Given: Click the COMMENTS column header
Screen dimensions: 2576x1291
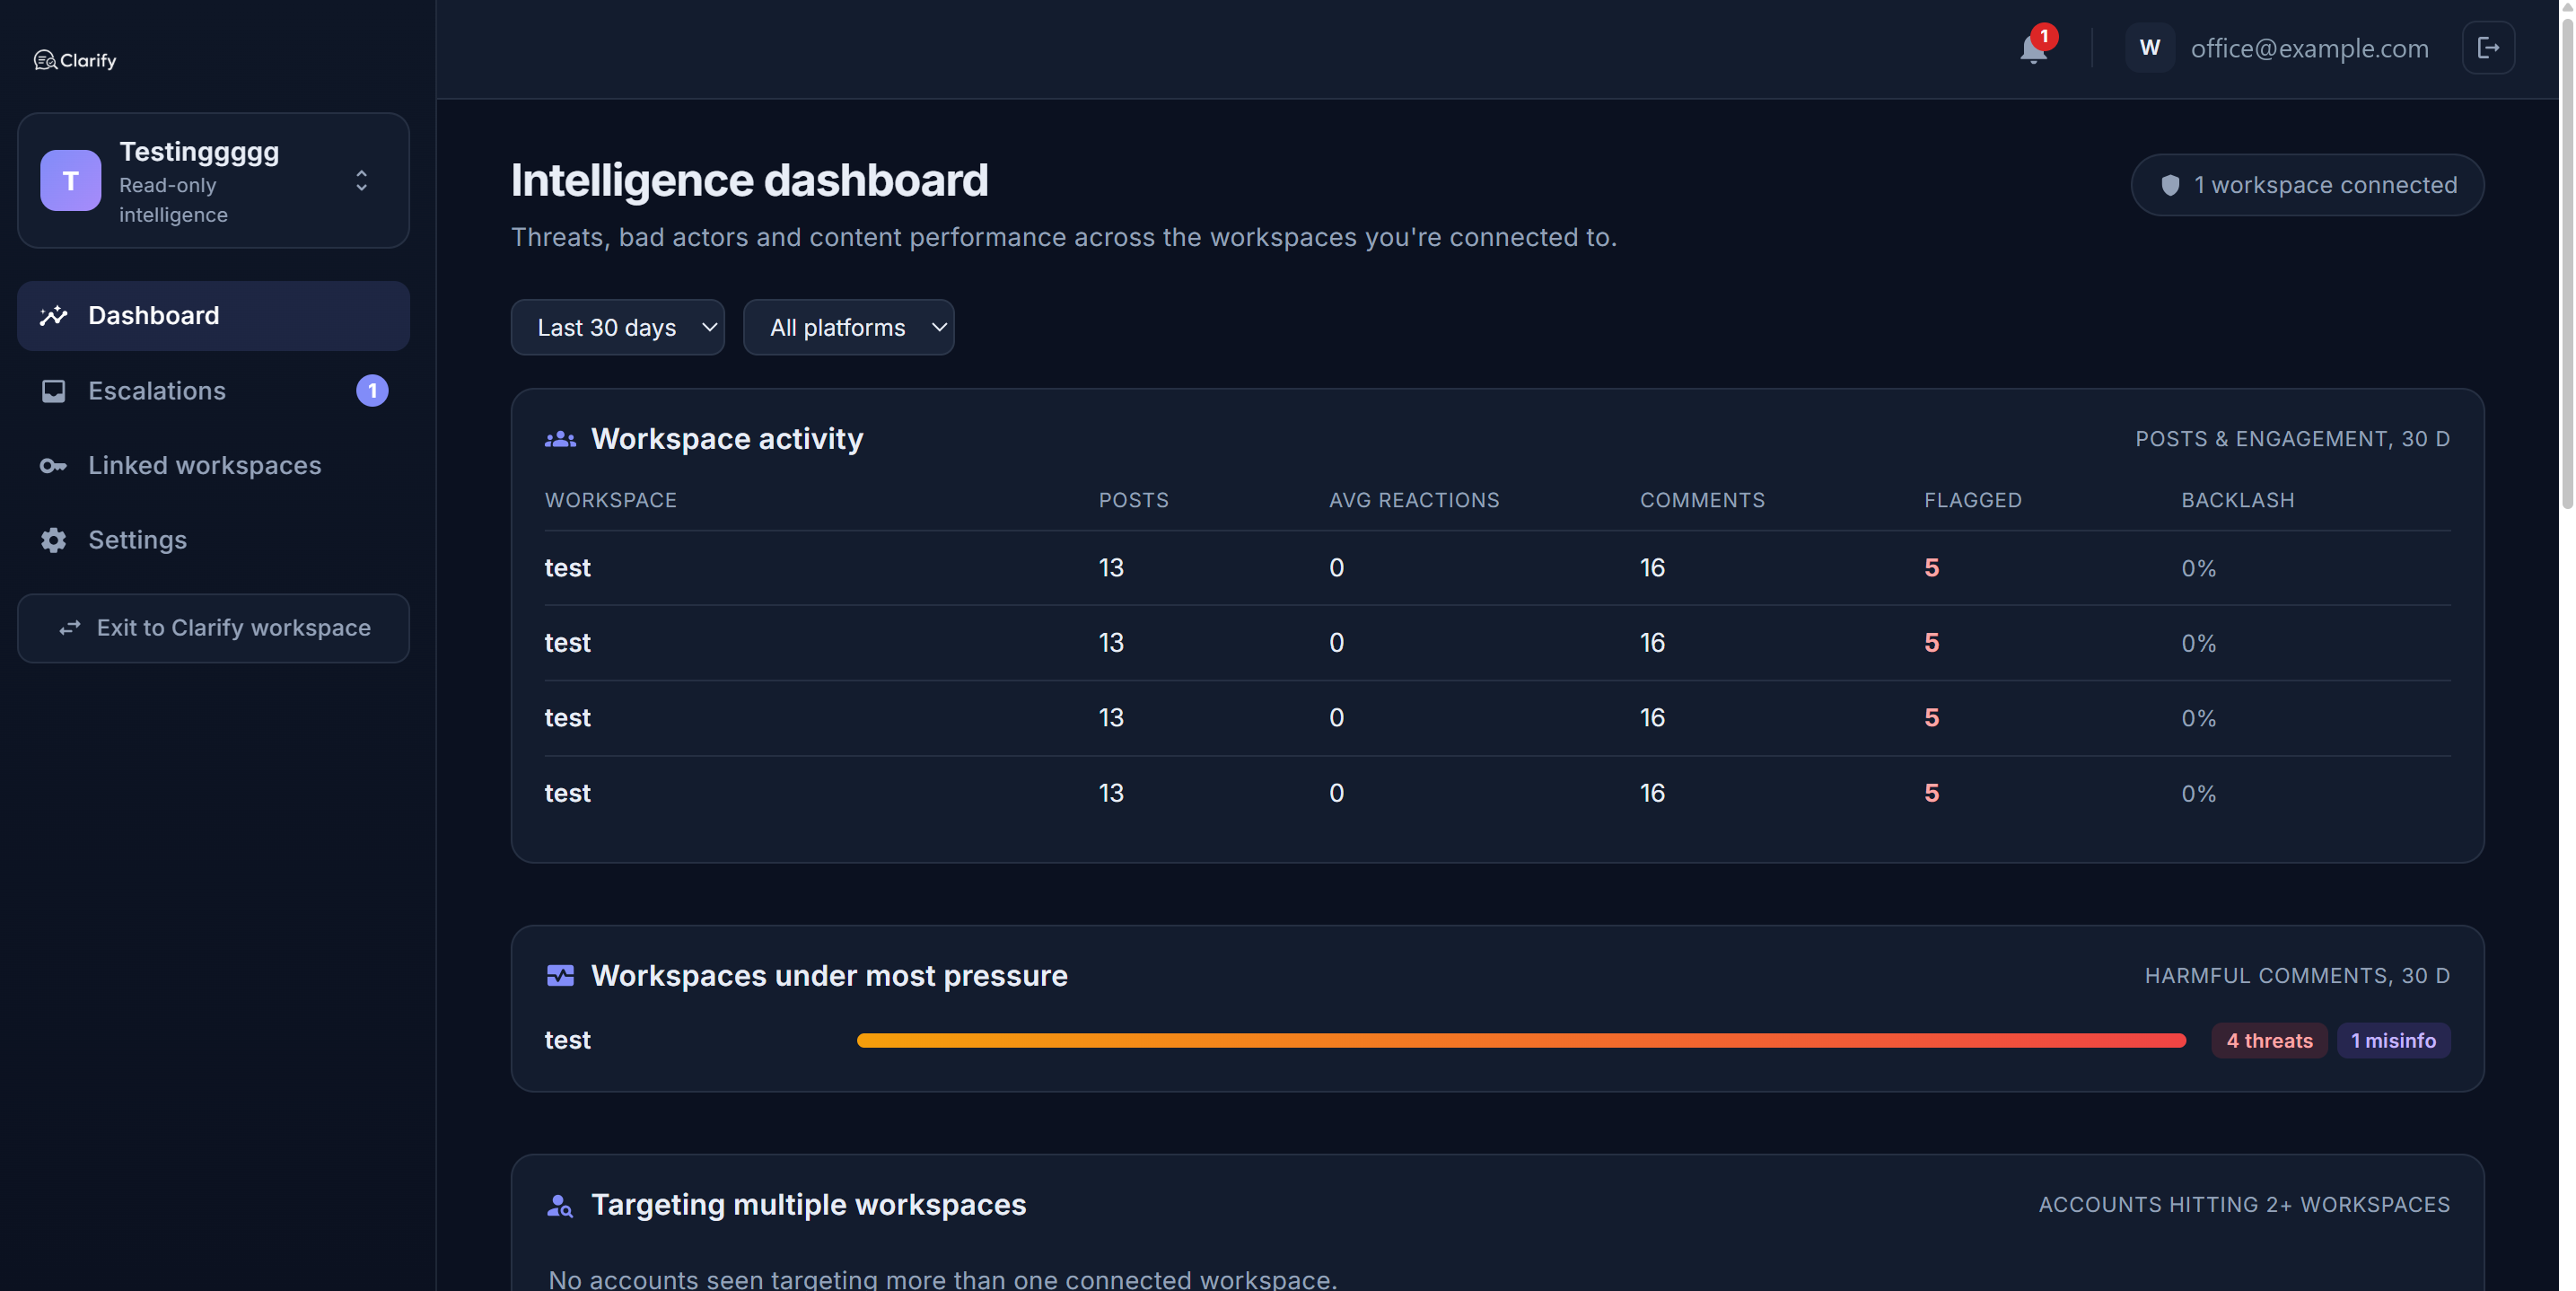Looking at the screenshot, I should pos(1702,500).
